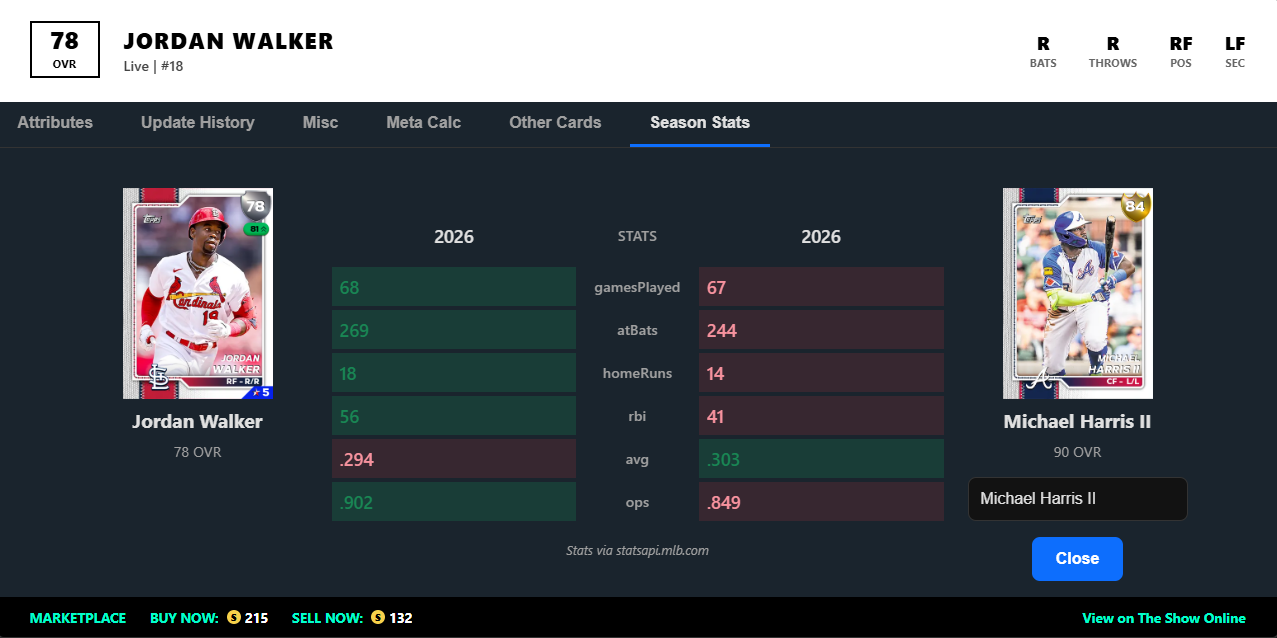Click the ops stat label
Image resolution: width=1277 pixels, height=638 pixels.
[x=637, y=502]
